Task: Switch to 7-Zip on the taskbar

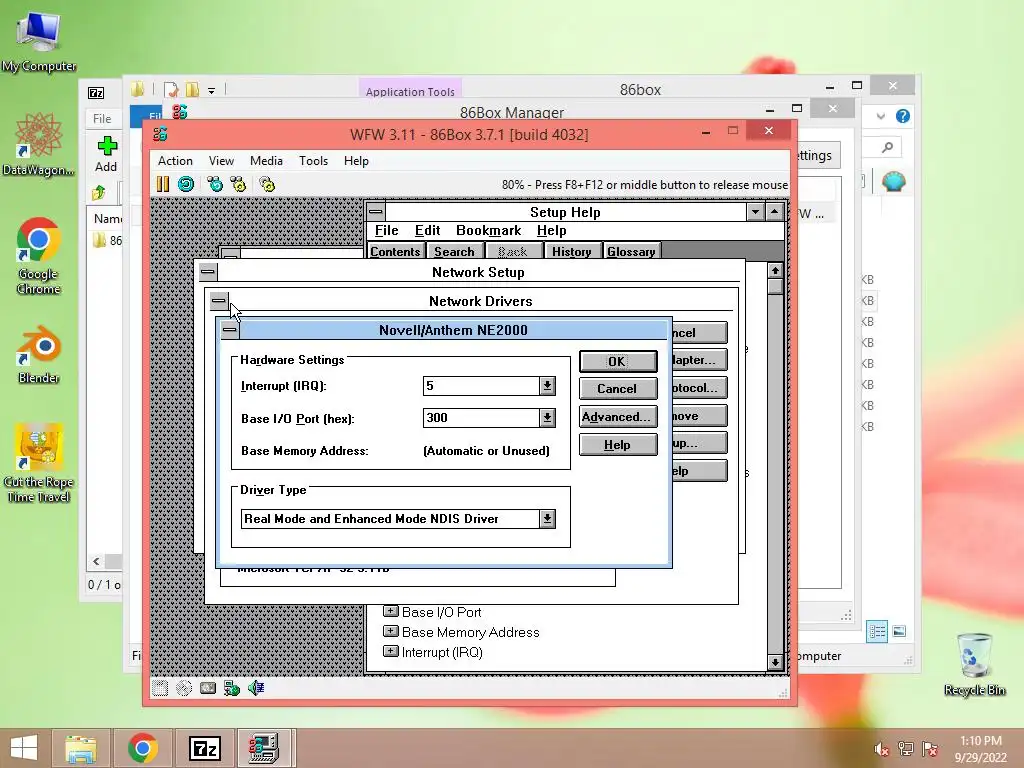Action: (204, 748)
